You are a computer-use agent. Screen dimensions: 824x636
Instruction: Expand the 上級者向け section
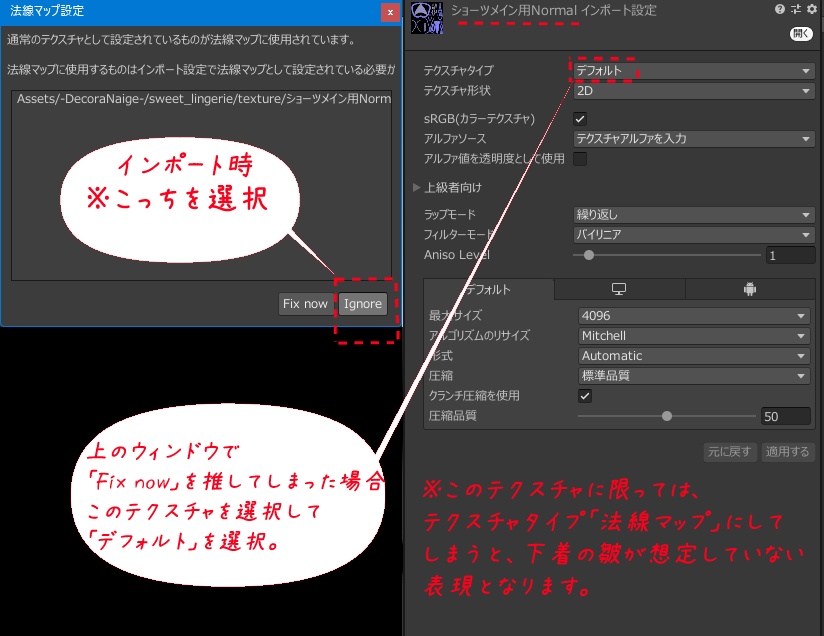tap(416, 188)
